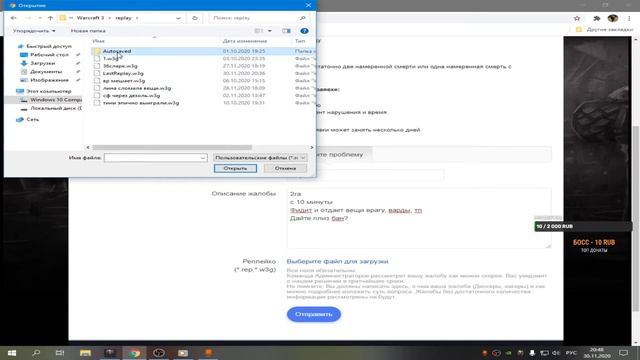
Task: Go back in the file dialog
Action: pos(13,18)
